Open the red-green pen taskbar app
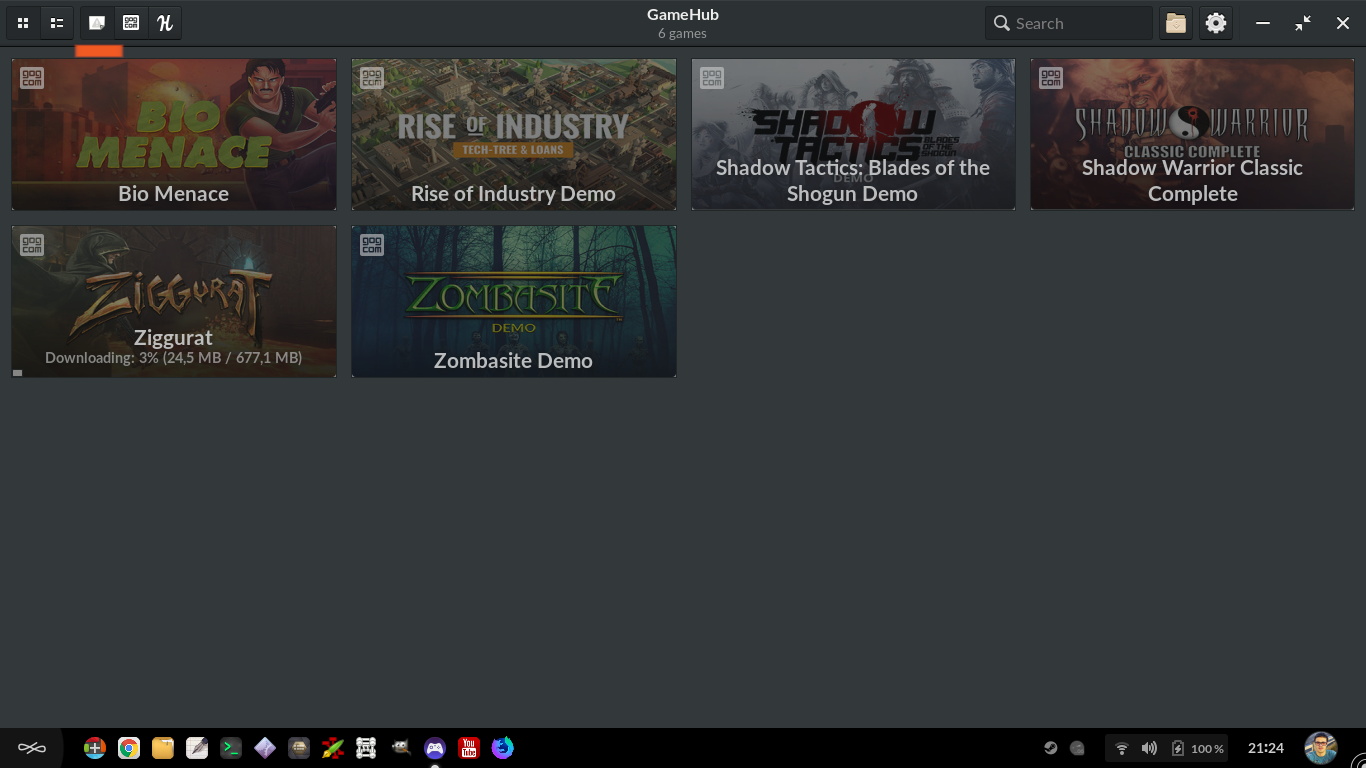 point(333,748)
